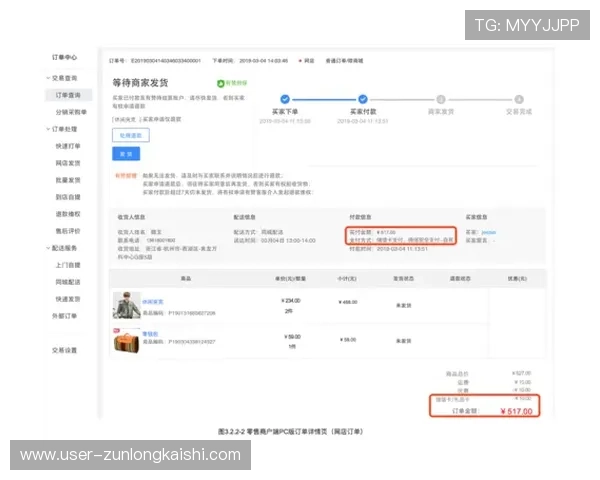This screenshot has width=600, height=480.
Task: Open 批量发货 in the sidebar
Action: 68,180
